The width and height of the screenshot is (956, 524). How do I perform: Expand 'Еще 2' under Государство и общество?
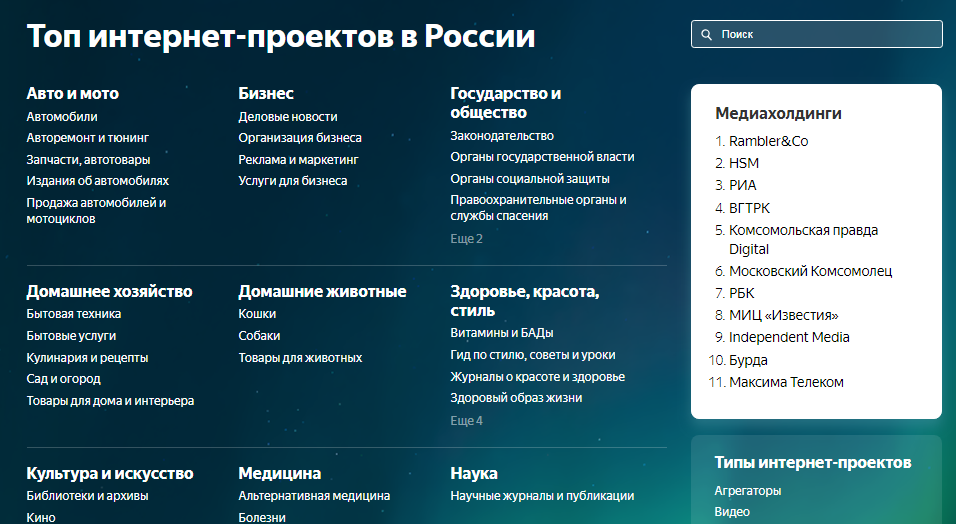coord(466,239)
